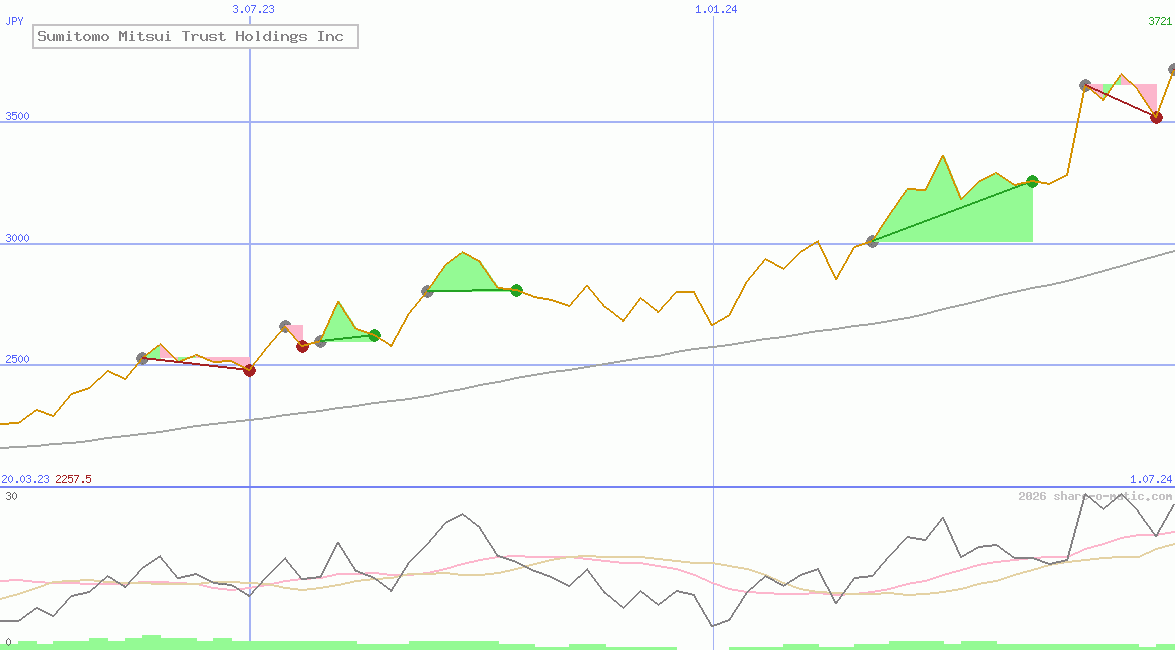Select the red marker below the 3.07.23 gridline

pos(249,370)
